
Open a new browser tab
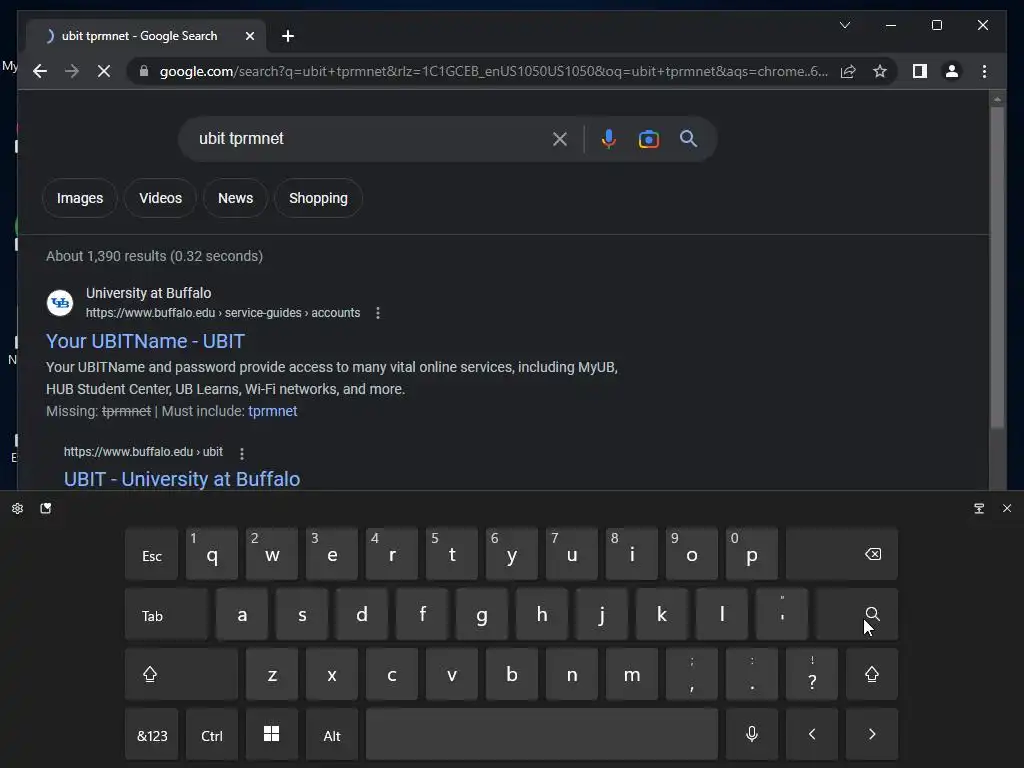(x=288, y=36)
